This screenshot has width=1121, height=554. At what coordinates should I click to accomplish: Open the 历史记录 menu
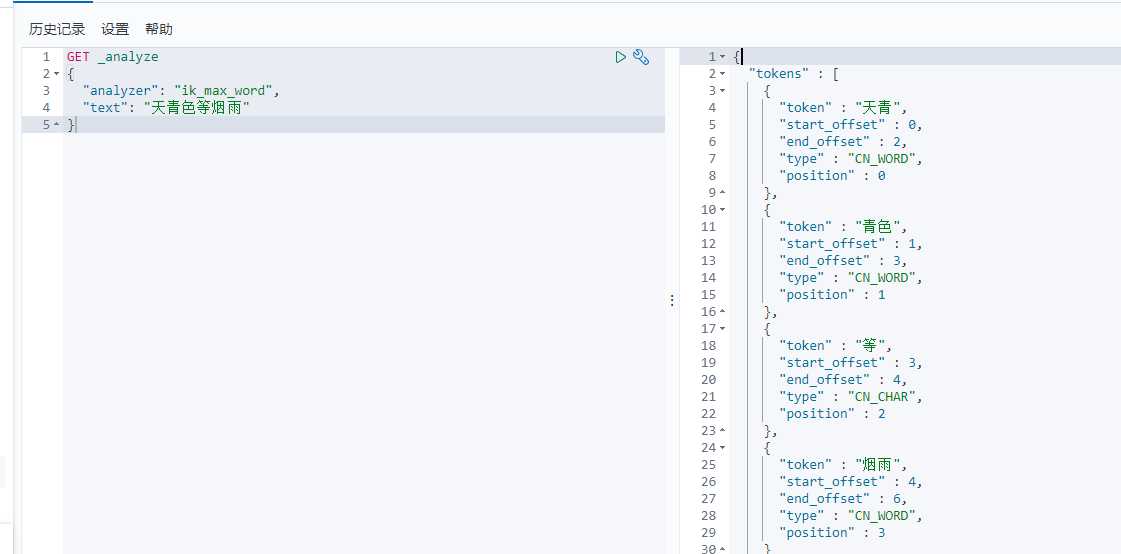(57, 29)
